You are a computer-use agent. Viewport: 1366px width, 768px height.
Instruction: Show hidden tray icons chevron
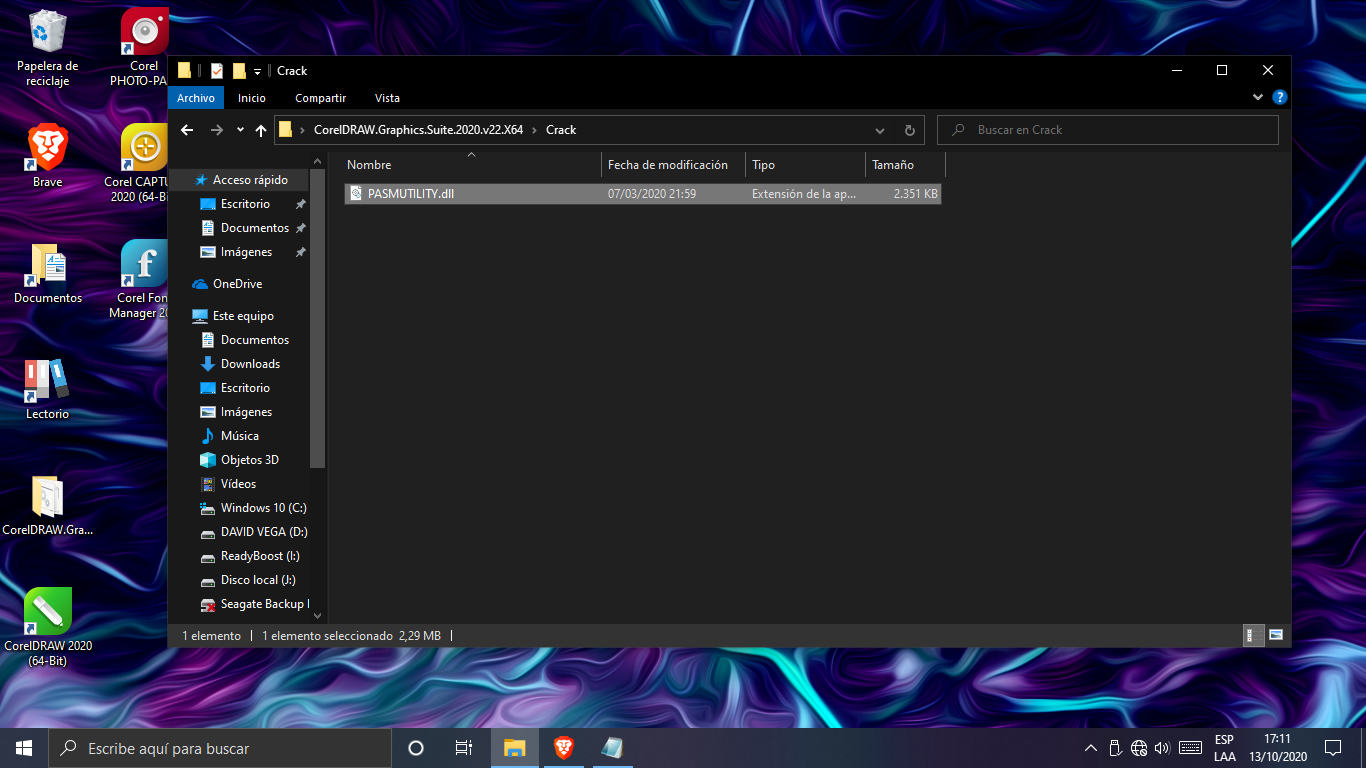click(1091, 748)
